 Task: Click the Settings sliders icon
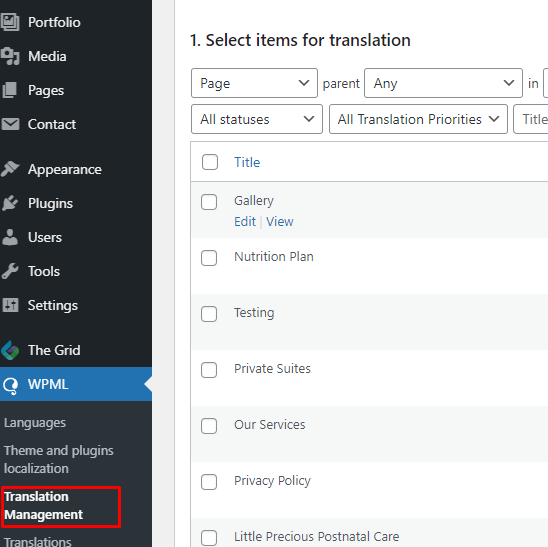(x=10, y=305)
